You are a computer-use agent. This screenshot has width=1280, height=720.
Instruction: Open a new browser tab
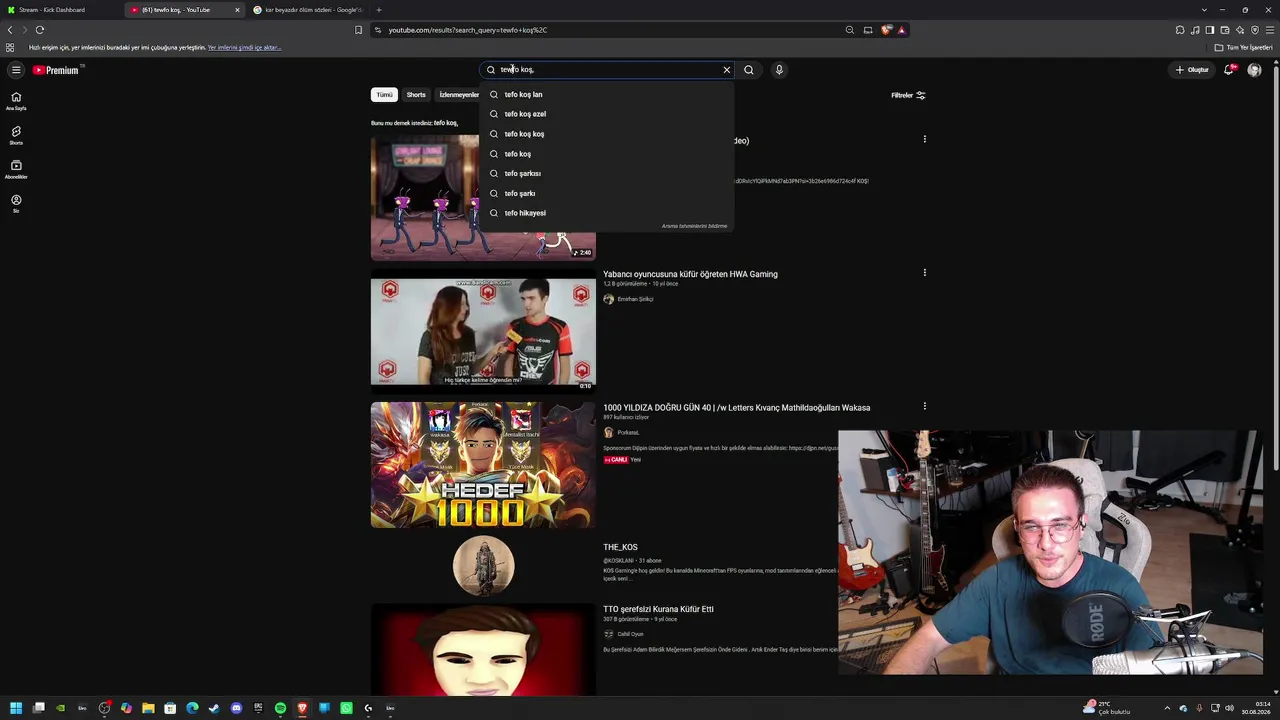click(379, 10)
